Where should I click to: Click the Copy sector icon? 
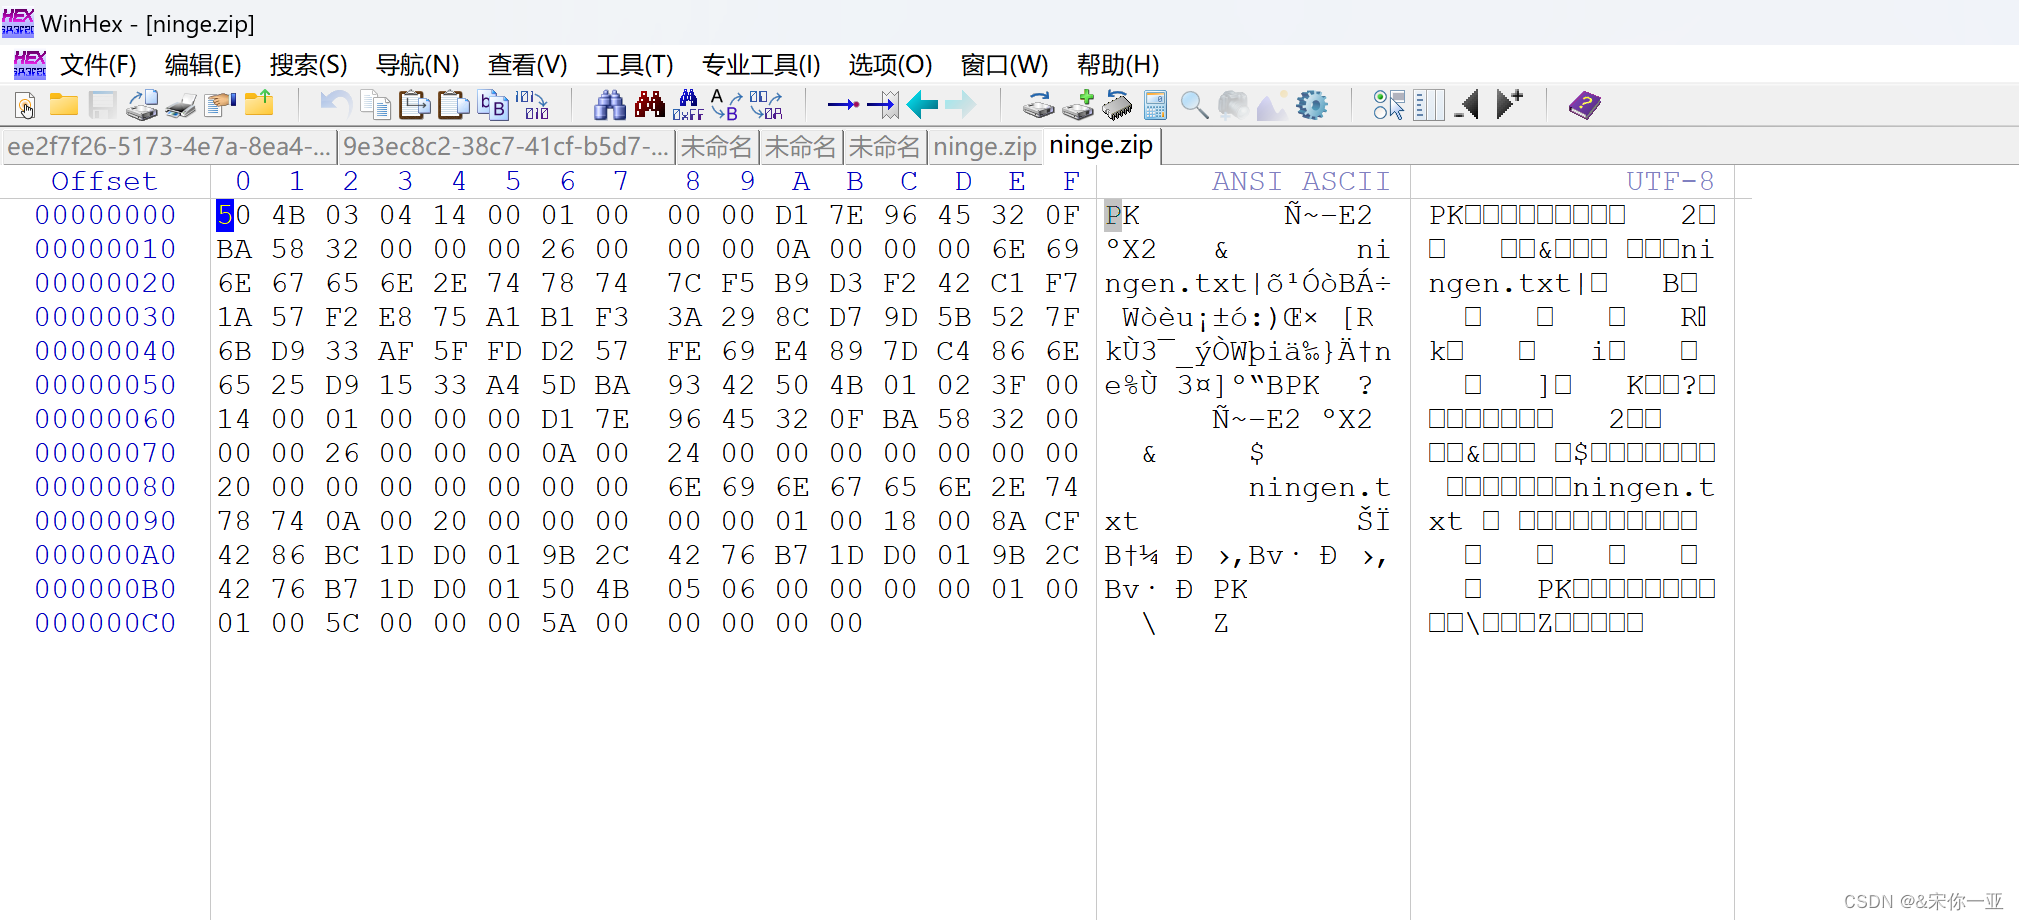click(375, 105)
